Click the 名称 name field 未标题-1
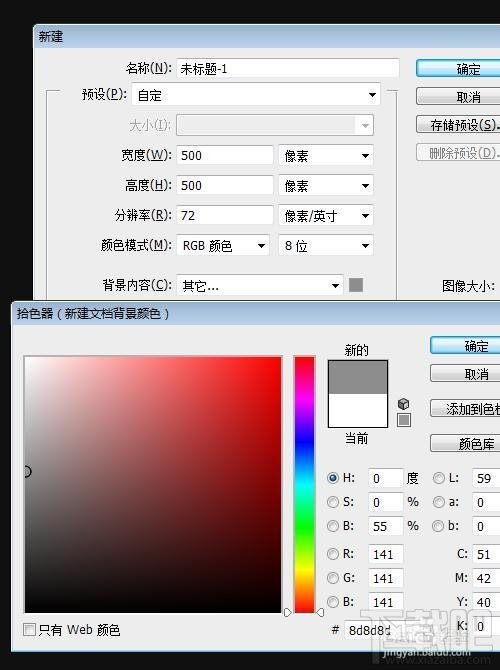500x670 pixels. [x=288, y=68]
